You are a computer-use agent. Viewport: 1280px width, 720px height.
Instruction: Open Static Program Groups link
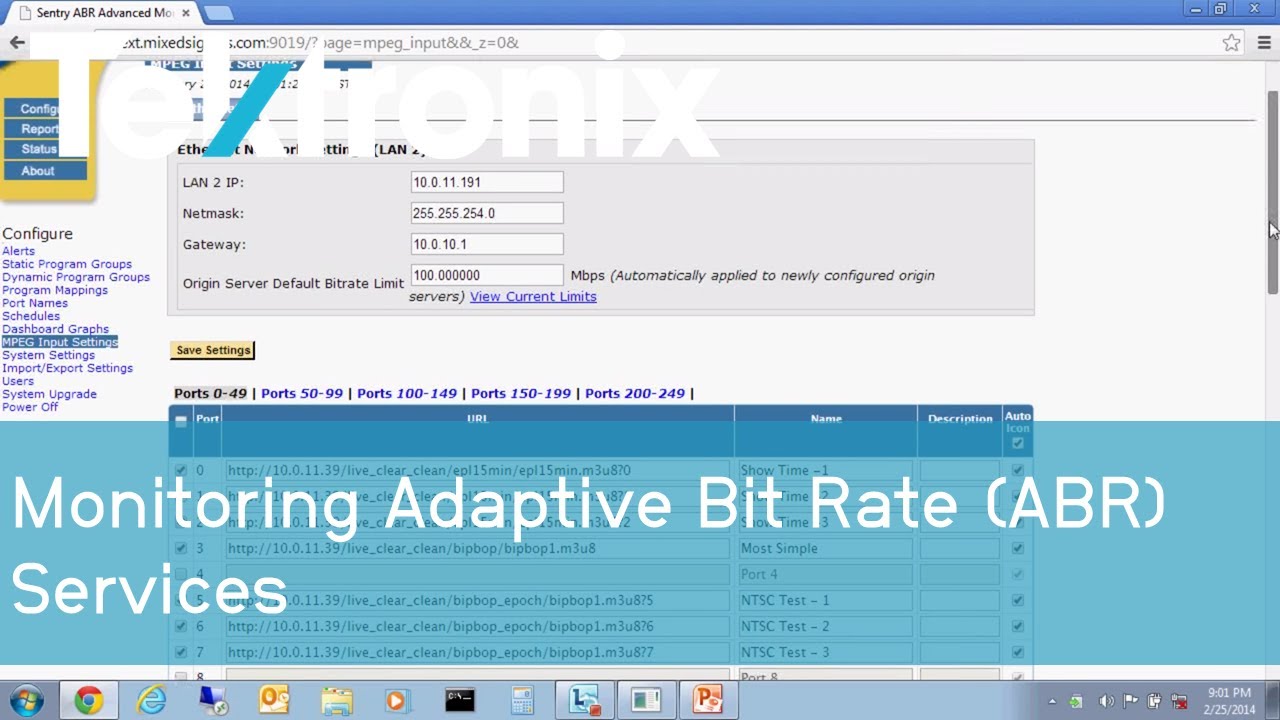[x=67, y=264]
